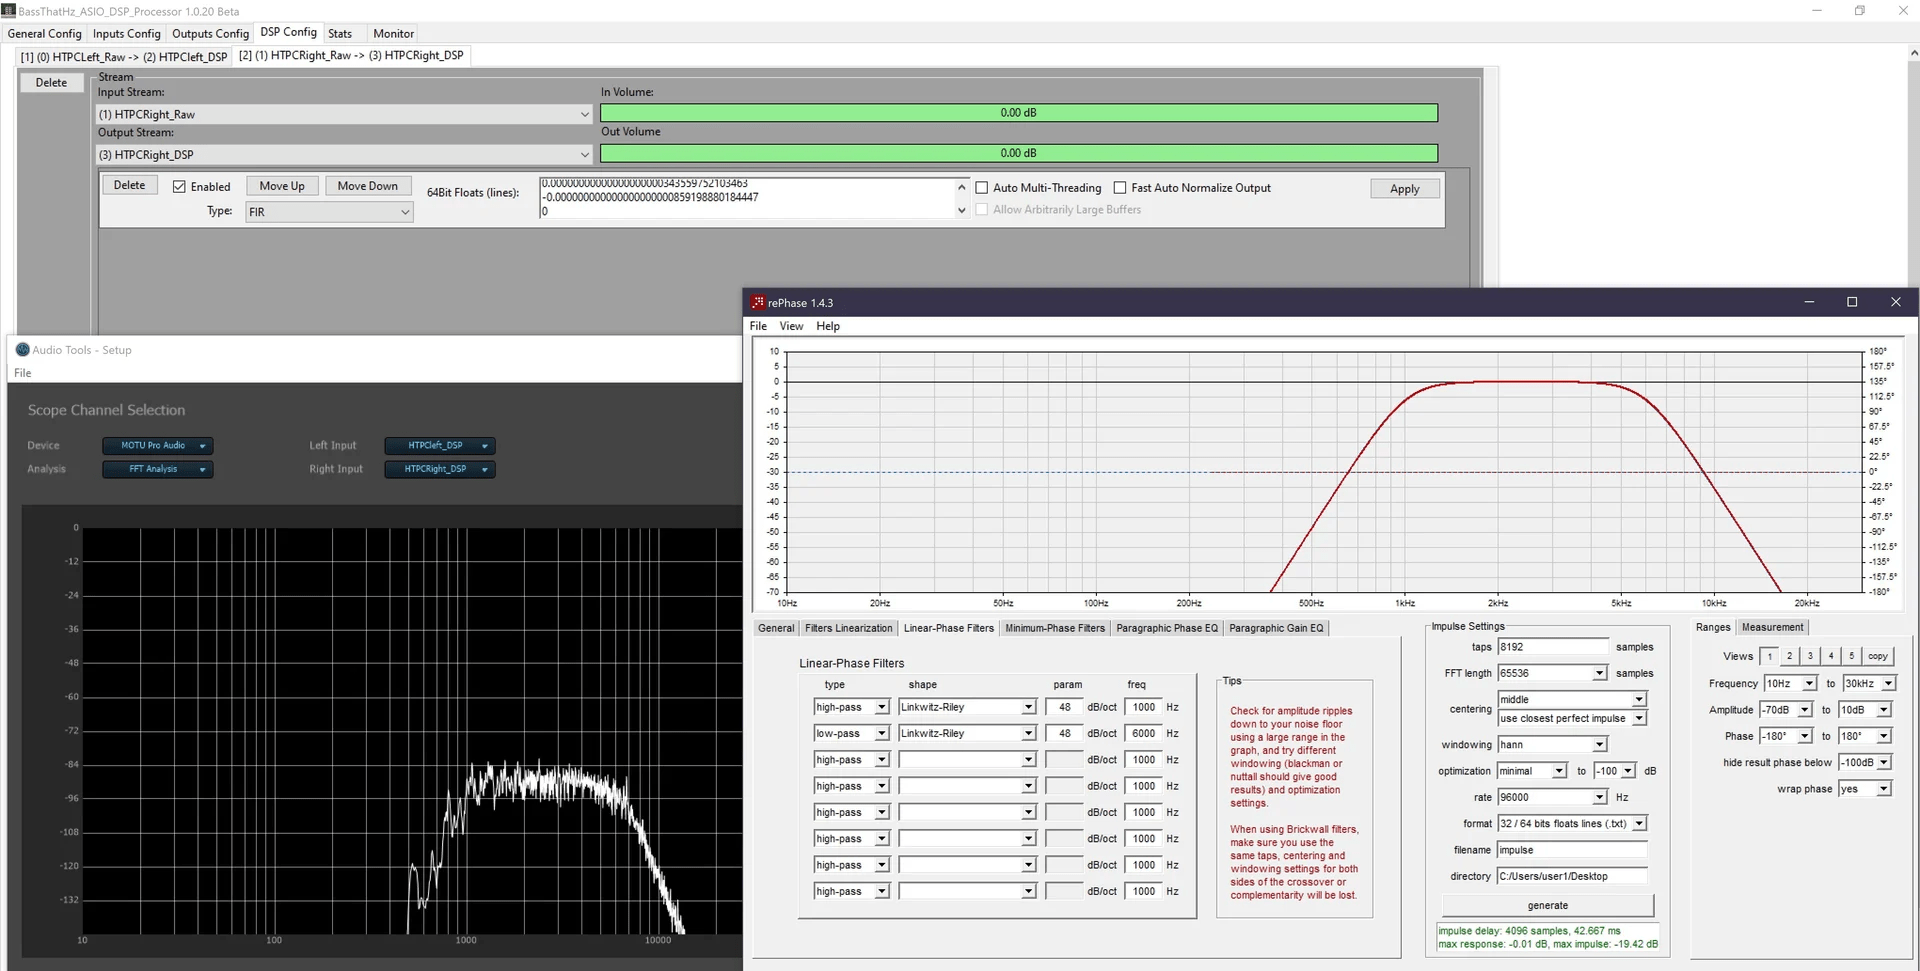Viewport: 1920px width, 971px height.
Task: Click the filename impulse input field
Action: click(1571, 850)
